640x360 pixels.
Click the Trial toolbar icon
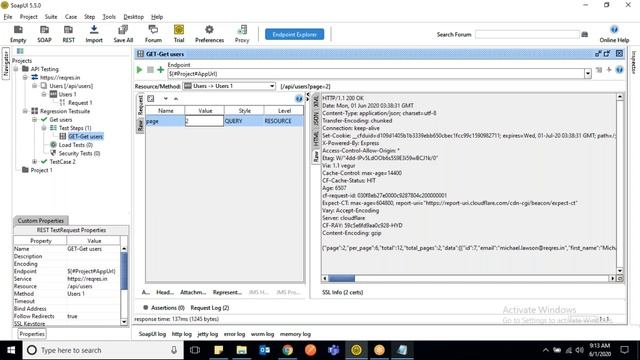tap(179, 29)
